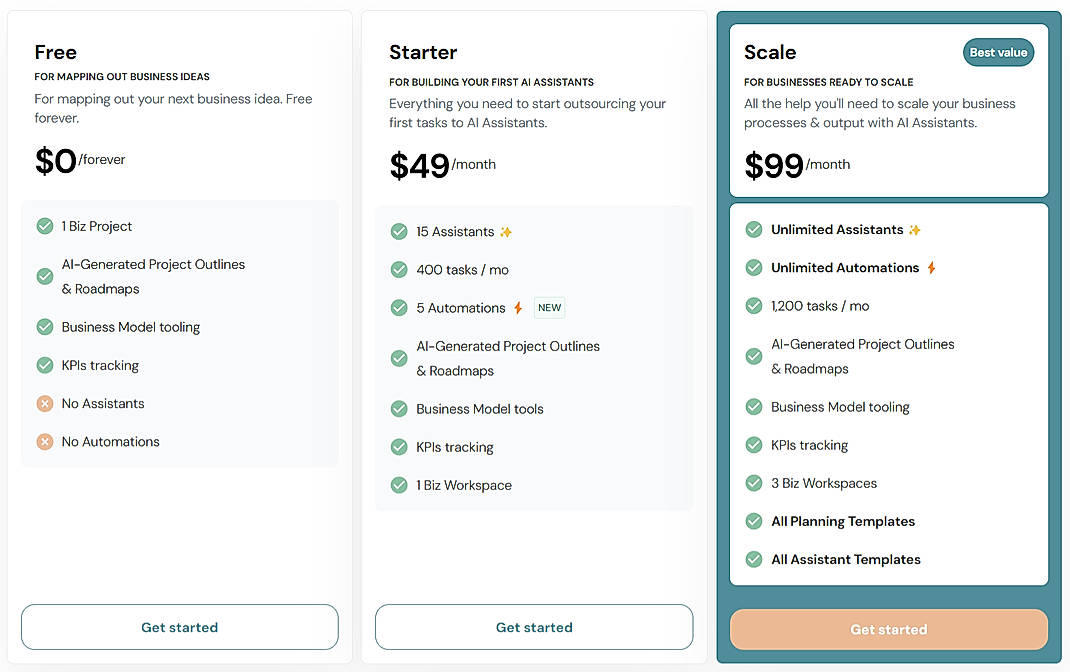Image resolution: width=1070 pixels, height=672 pixels.
Task: Click the checkmark beside KPIs tracking in Starter
Action: tap(398, 447)
